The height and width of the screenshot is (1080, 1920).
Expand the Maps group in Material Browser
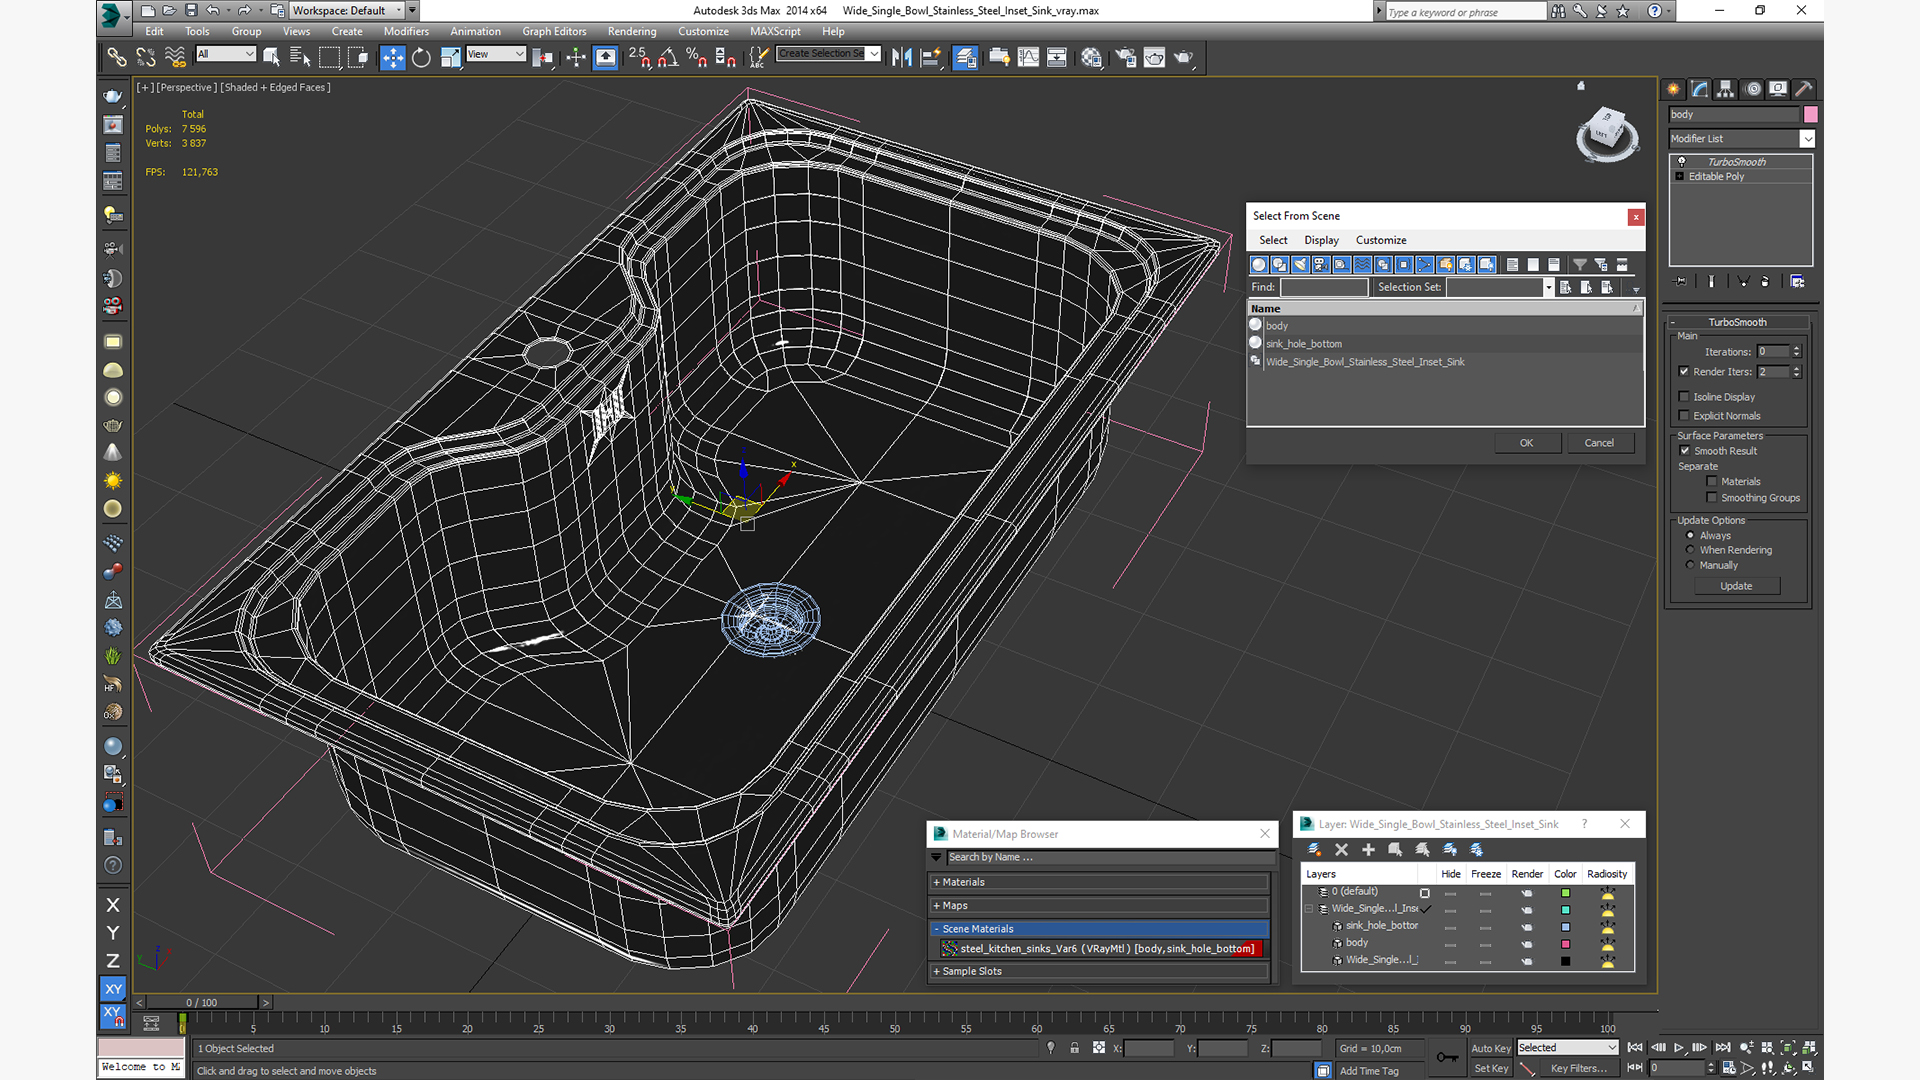tap(1101, 905)
